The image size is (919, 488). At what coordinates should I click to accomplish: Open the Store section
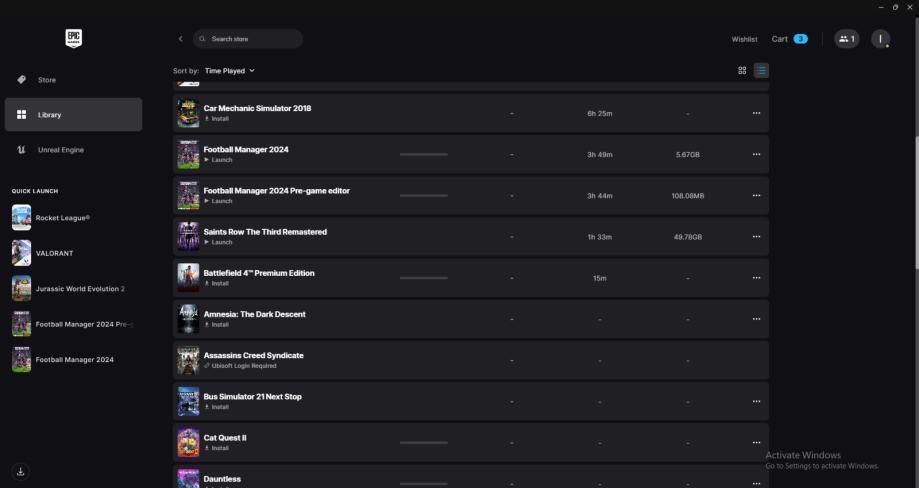47,80
